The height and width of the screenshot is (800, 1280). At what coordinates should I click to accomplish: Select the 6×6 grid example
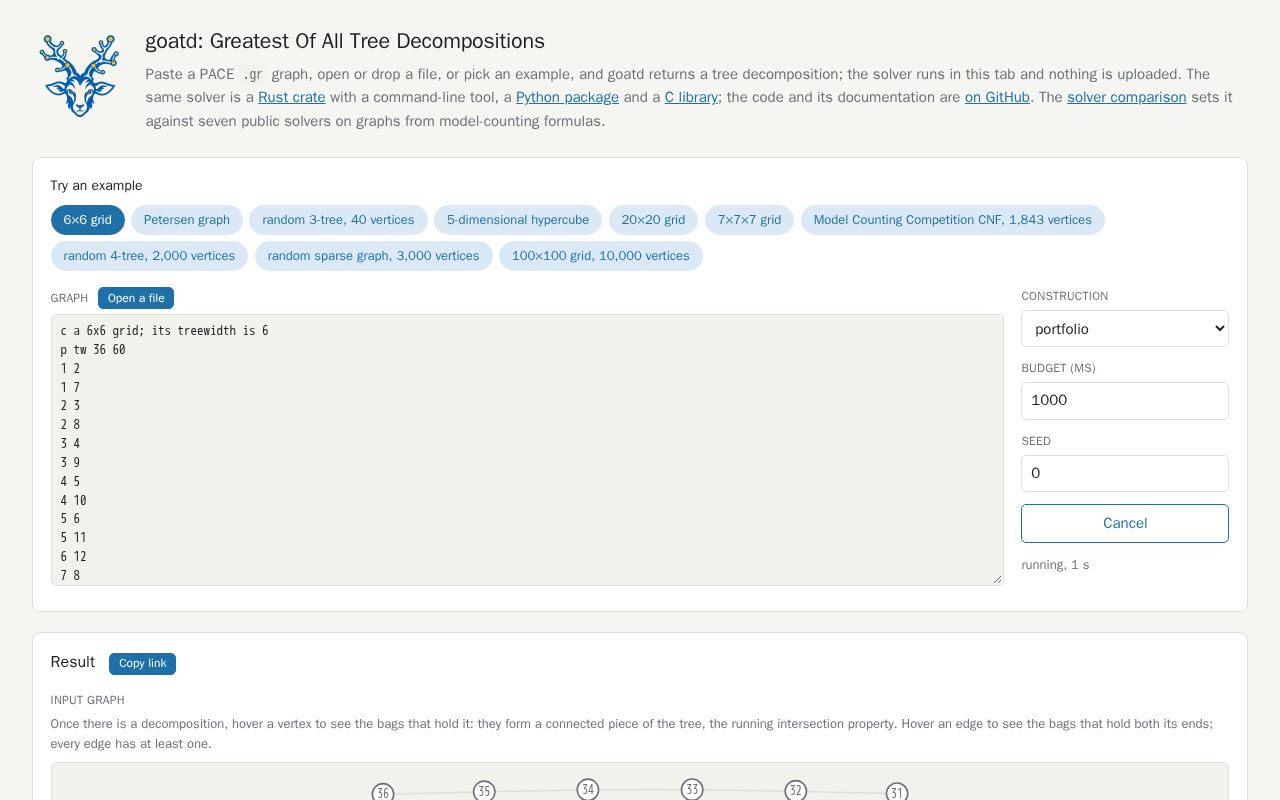[x=88, y=220]
